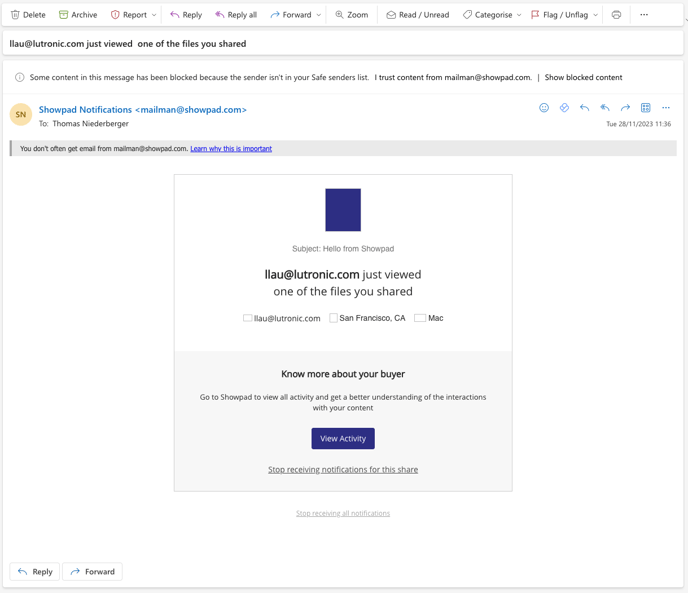This screenshot has width=688, height=593.
Task: Click 'Learn why this is important' link
Action: tap(231, 149)
